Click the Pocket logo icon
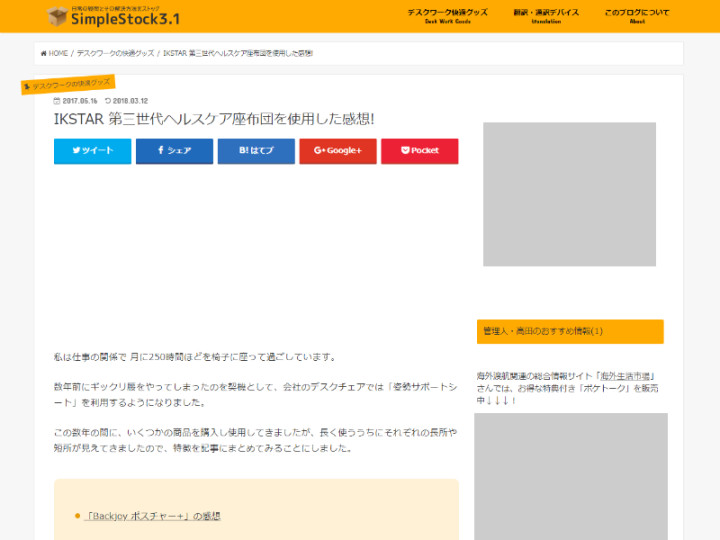 (x=405, y=150)
